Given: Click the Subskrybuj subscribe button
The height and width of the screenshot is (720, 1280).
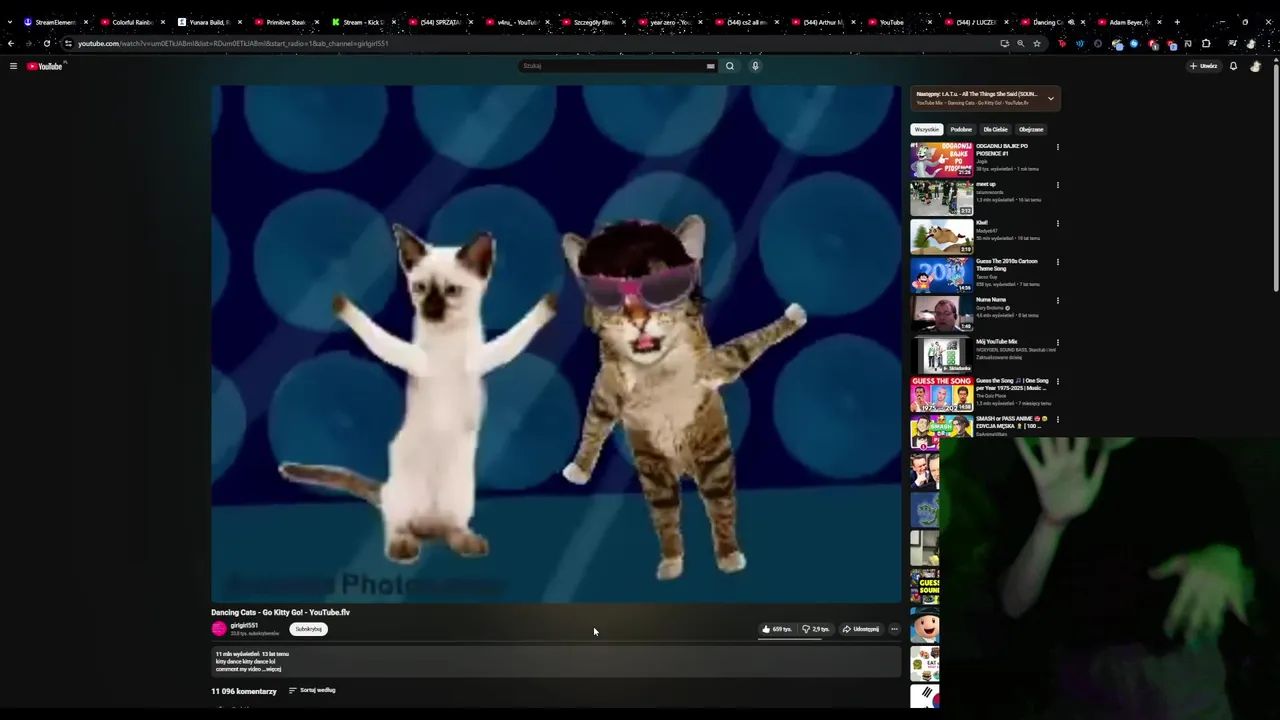Looking at the screenshot, I should pyautogui.click(x=309, y=629).
